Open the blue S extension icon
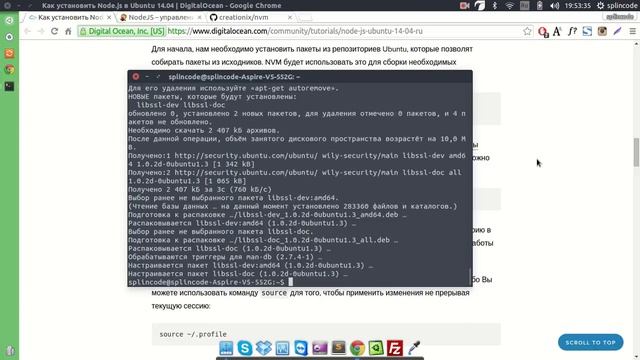This screenshot has height=360, width=640. pos(587,31)
